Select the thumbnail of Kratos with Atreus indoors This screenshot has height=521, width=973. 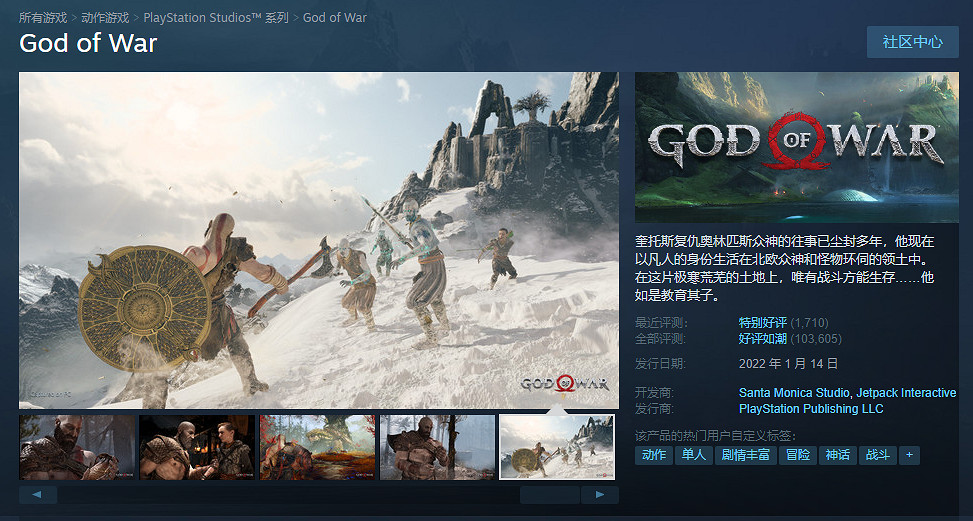point(197,447)
